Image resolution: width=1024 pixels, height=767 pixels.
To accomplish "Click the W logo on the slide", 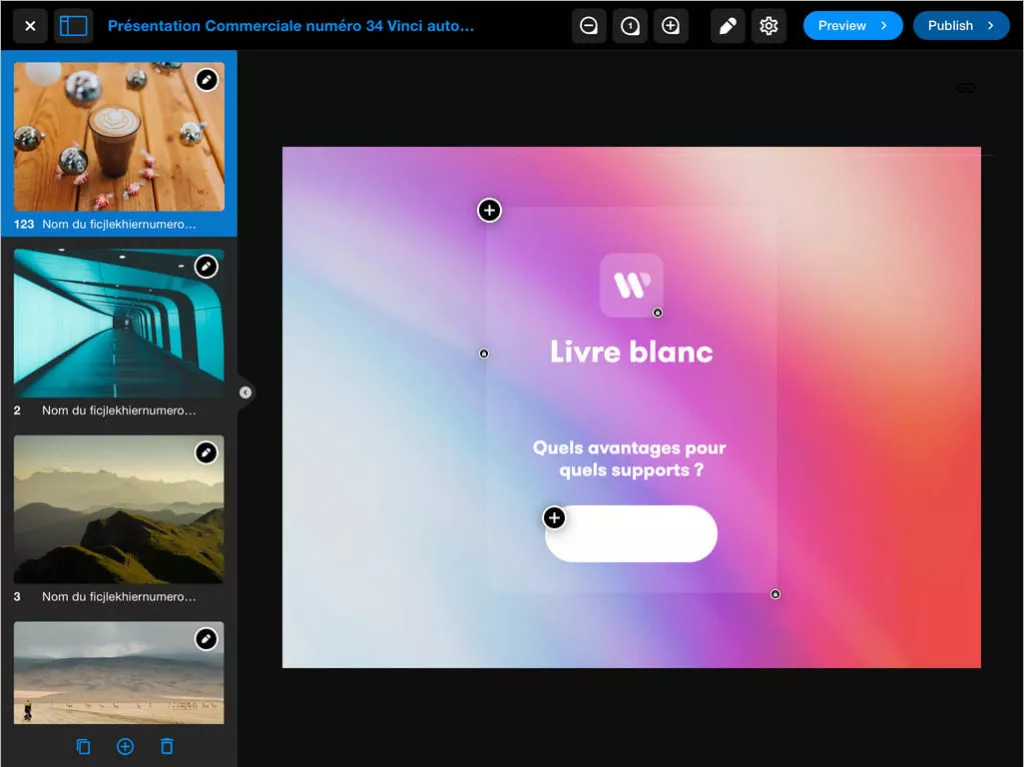I will click(x=632, y=286).
